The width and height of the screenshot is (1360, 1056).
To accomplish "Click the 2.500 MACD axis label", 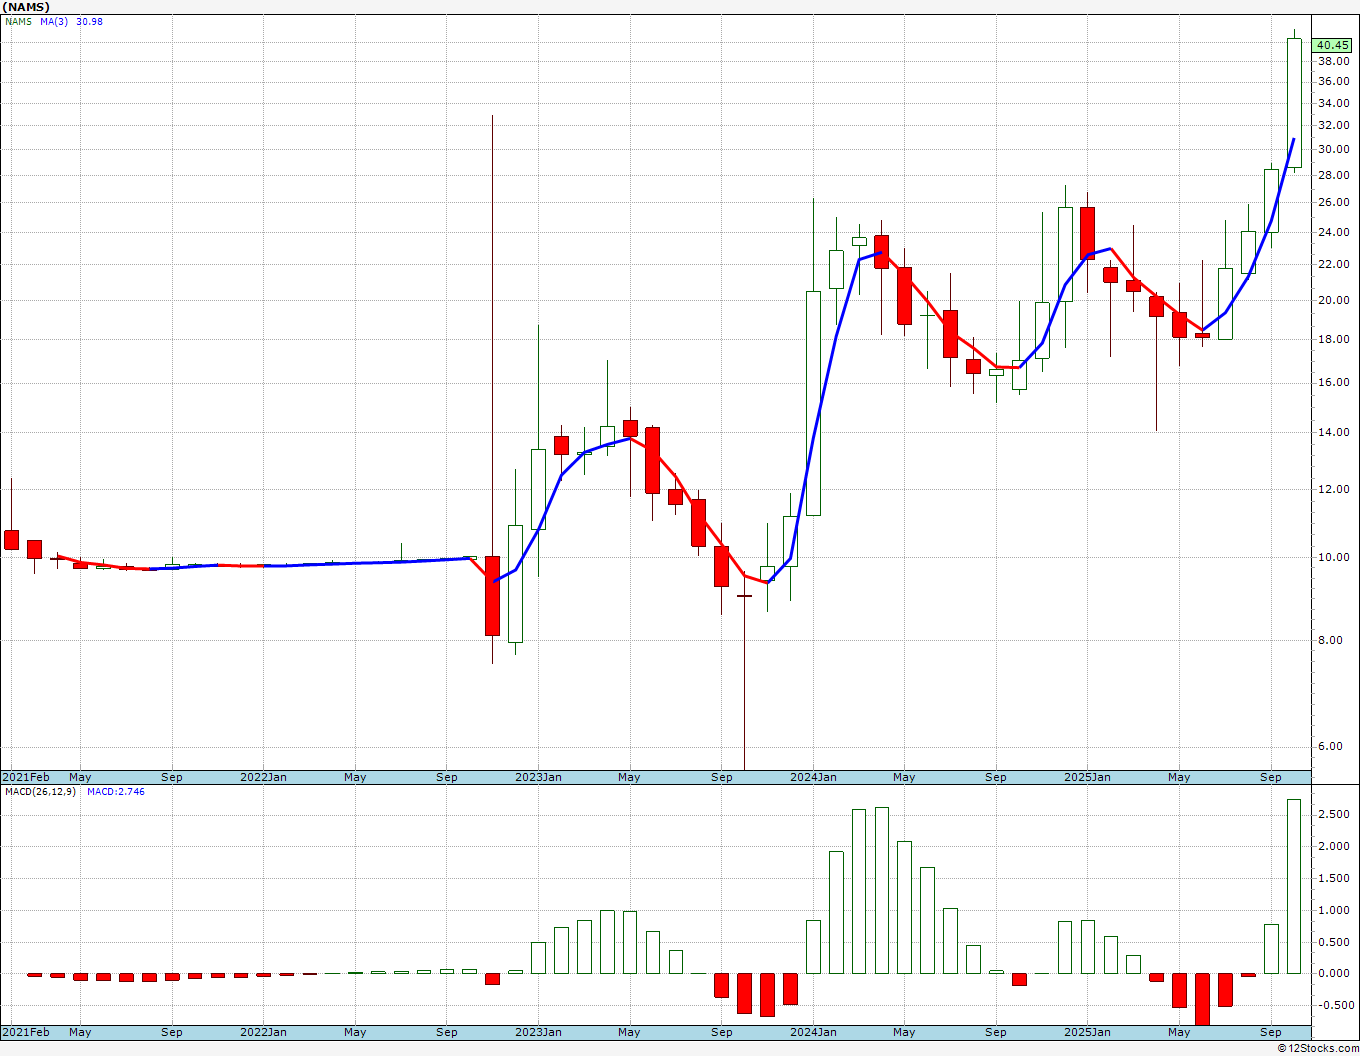I will (x=1335, y=815).
